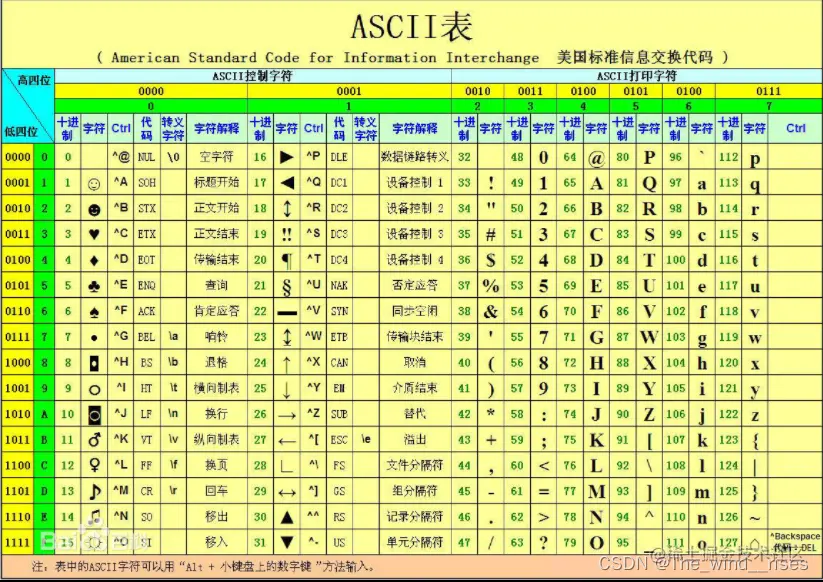Click the hollow circle symbol for decimal 9

[94, 390]
